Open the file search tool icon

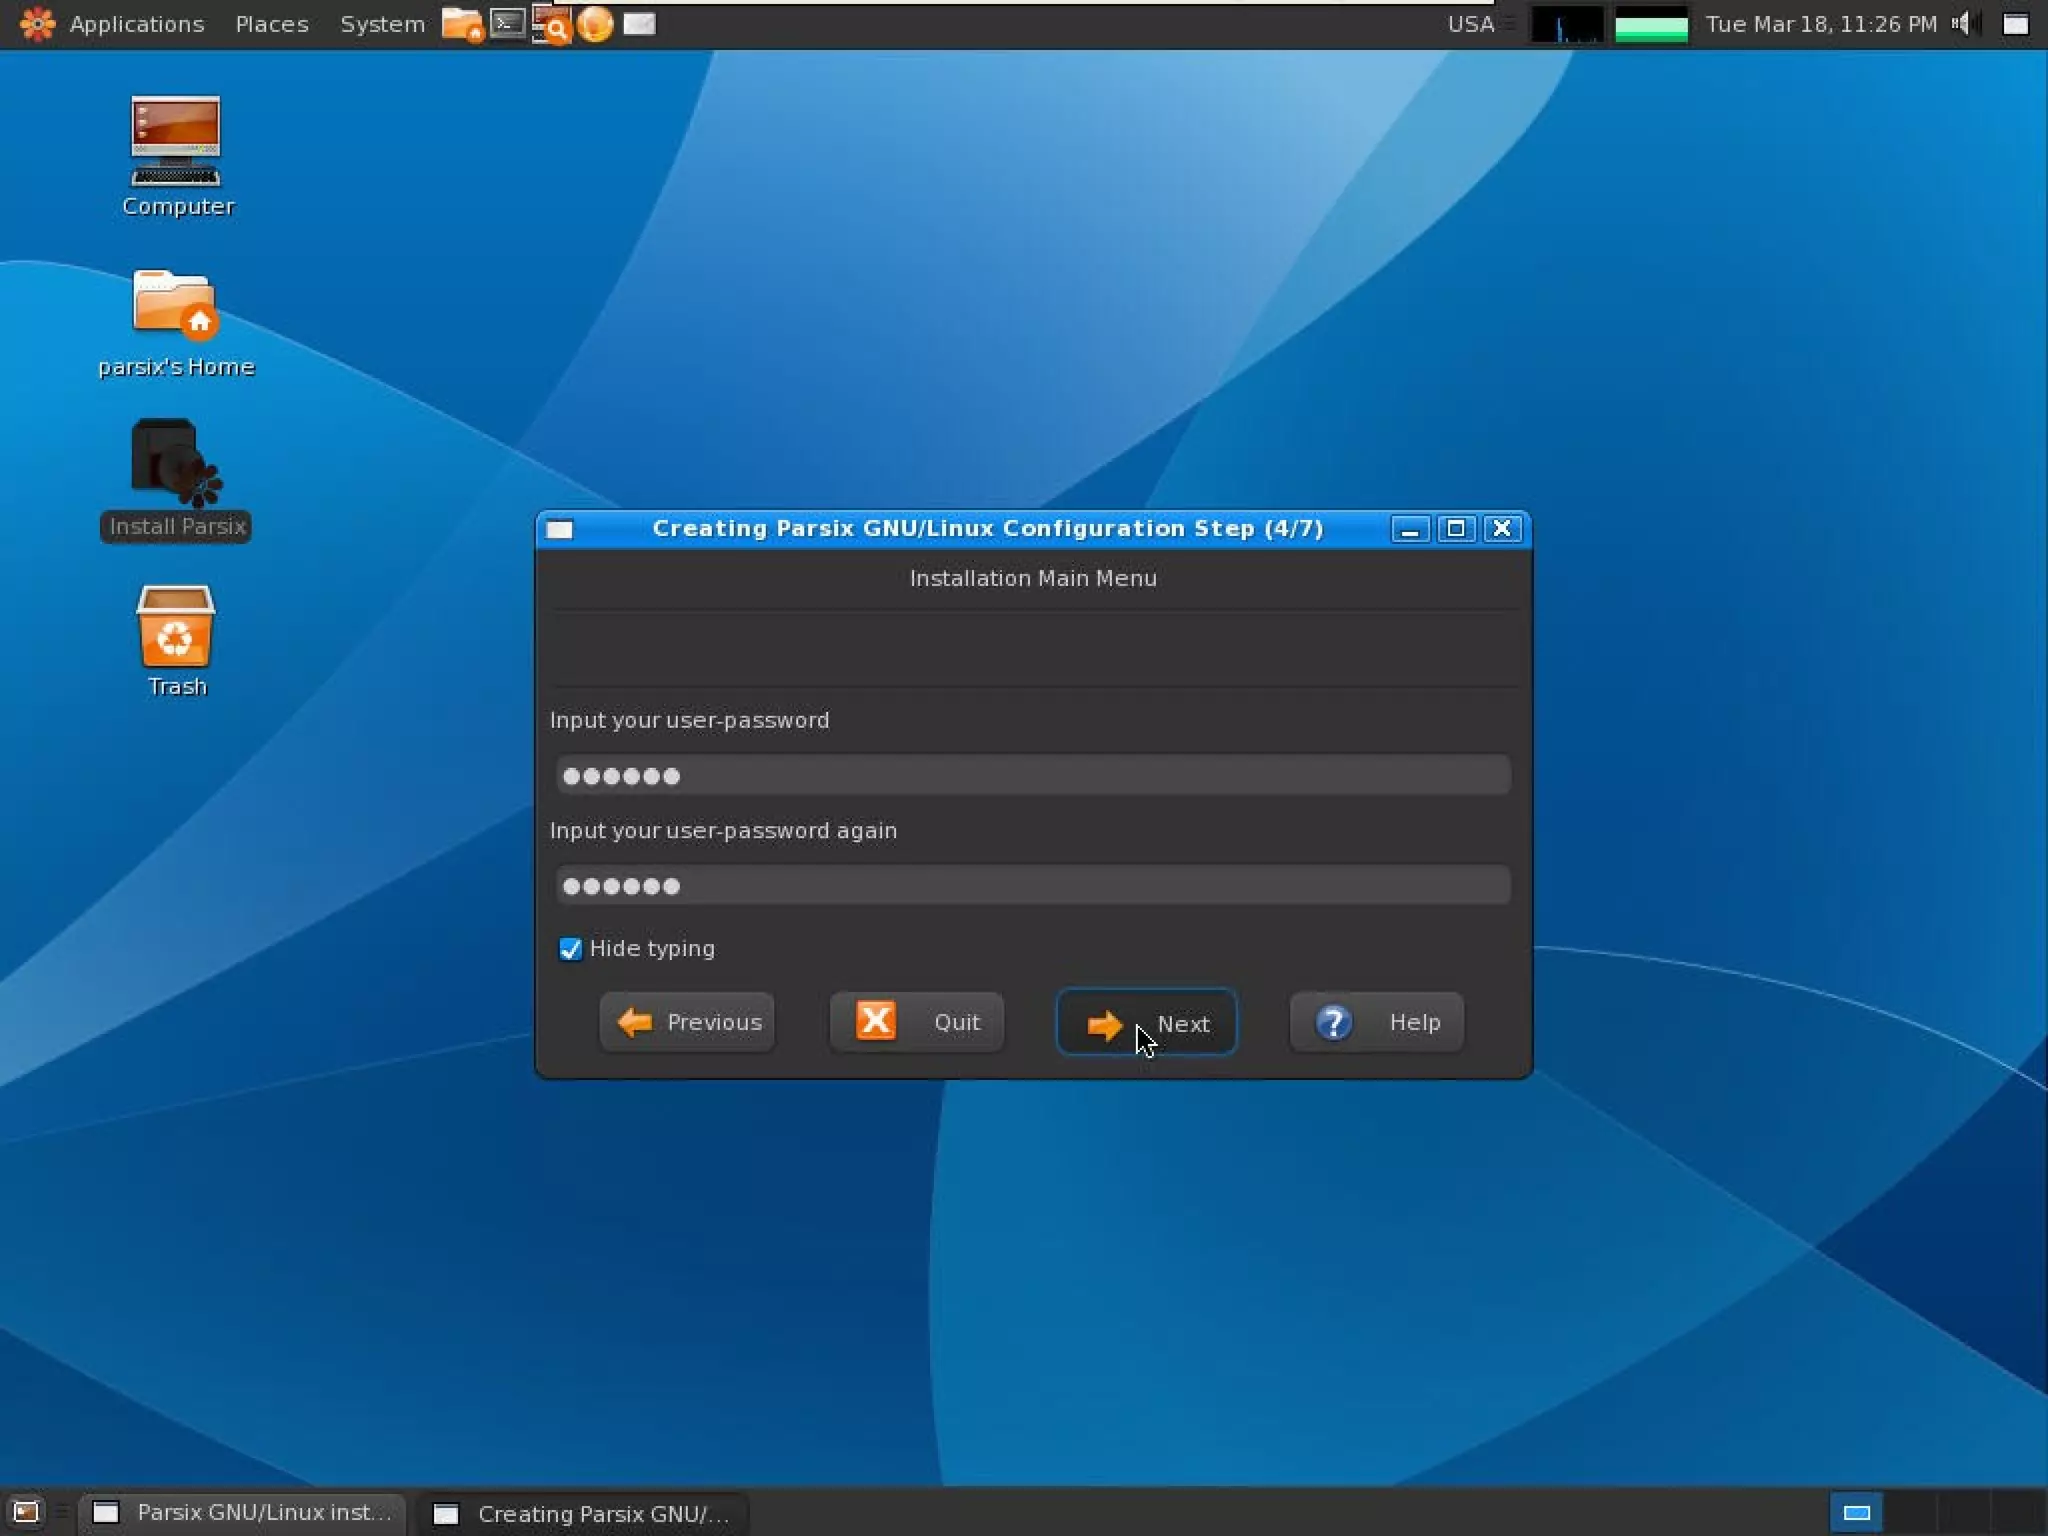coord(551,24)
